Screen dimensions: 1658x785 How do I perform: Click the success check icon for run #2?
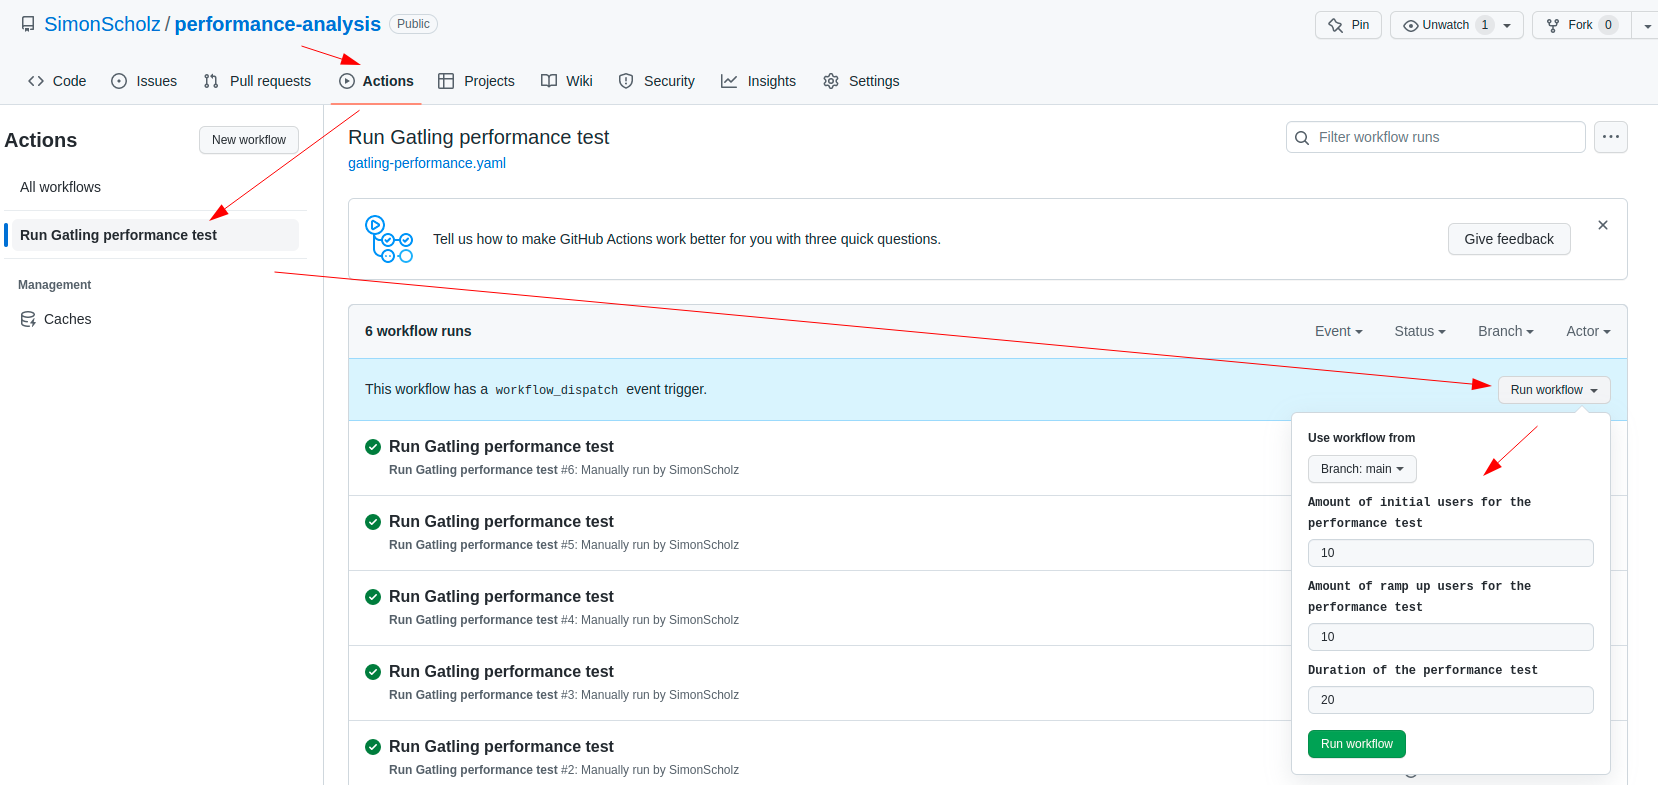[x=373, y=747]
